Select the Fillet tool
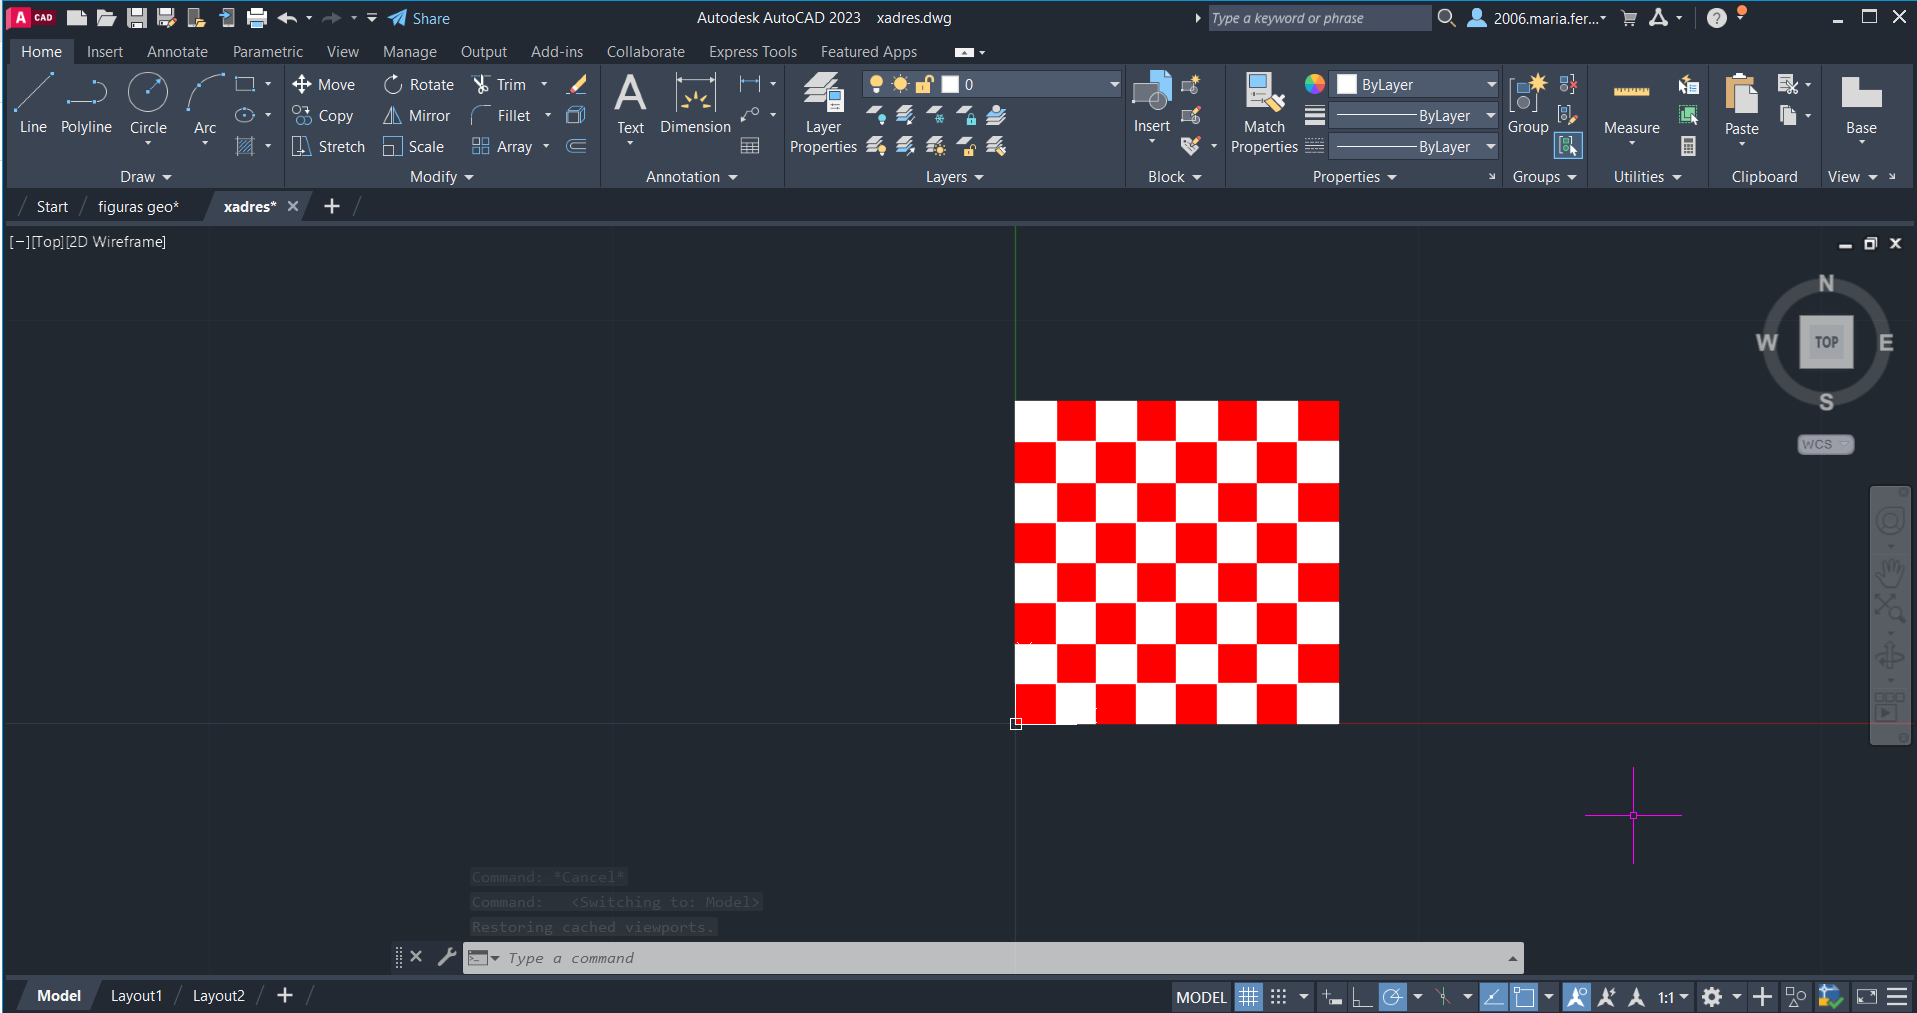 pyautogui.click(x=501, y=116)
